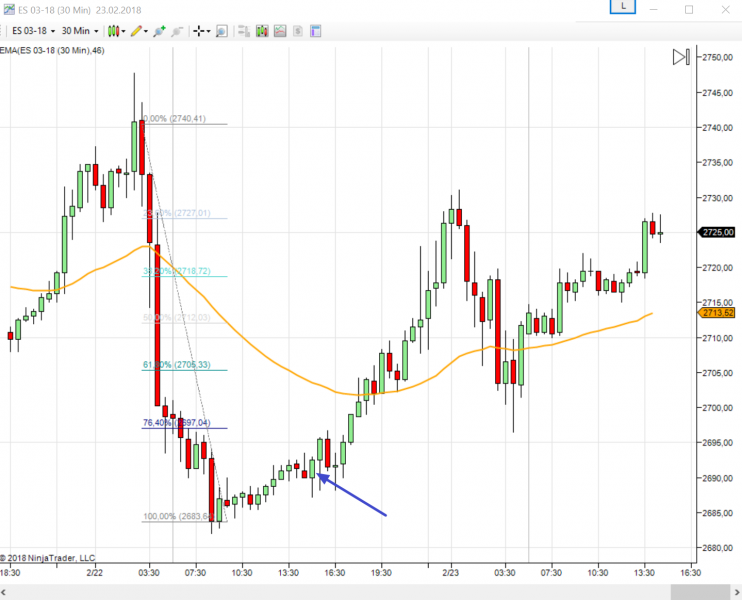Open the chart Properties window icon

[316, 31]
